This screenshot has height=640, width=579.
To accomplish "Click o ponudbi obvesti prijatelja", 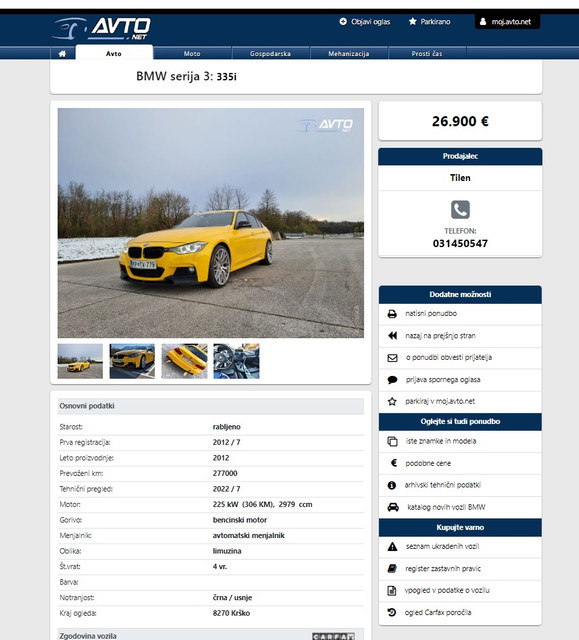I will tap(449, 357).
